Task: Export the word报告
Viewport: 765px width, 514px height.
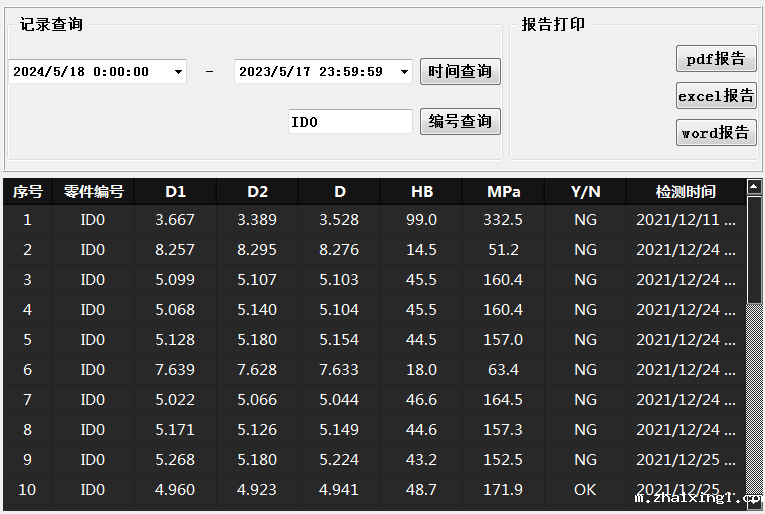Action: pos(716,133)
